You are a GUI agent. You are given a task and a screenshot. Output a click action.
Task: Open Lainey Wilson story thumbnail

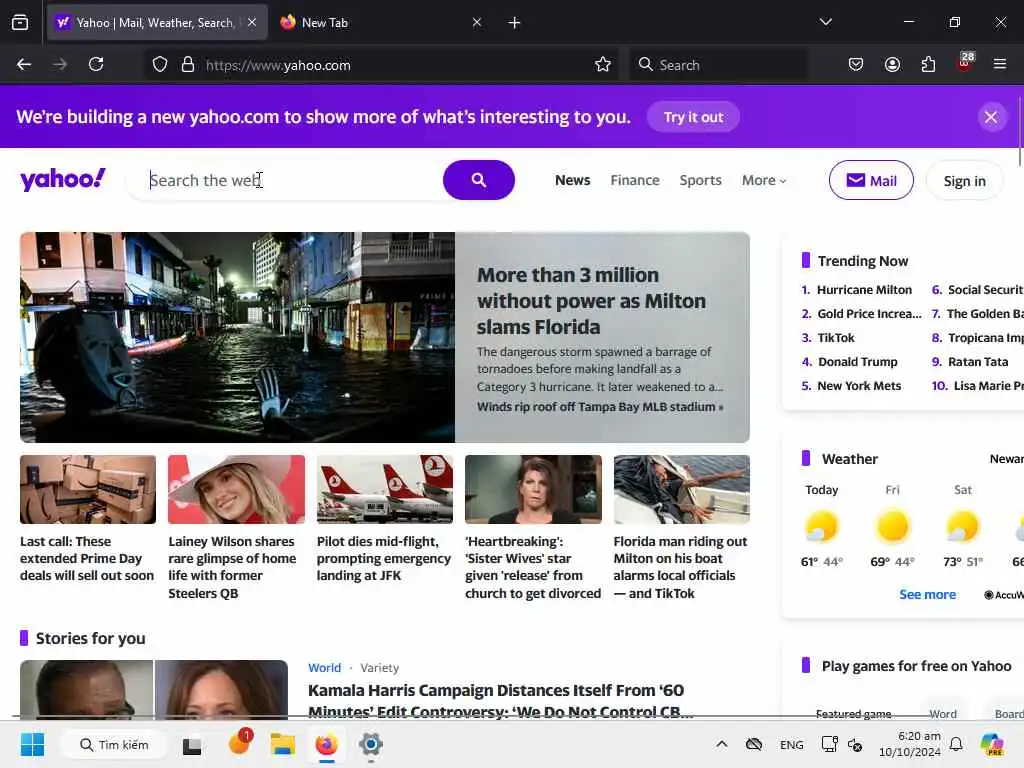click(x=236, y=489)
